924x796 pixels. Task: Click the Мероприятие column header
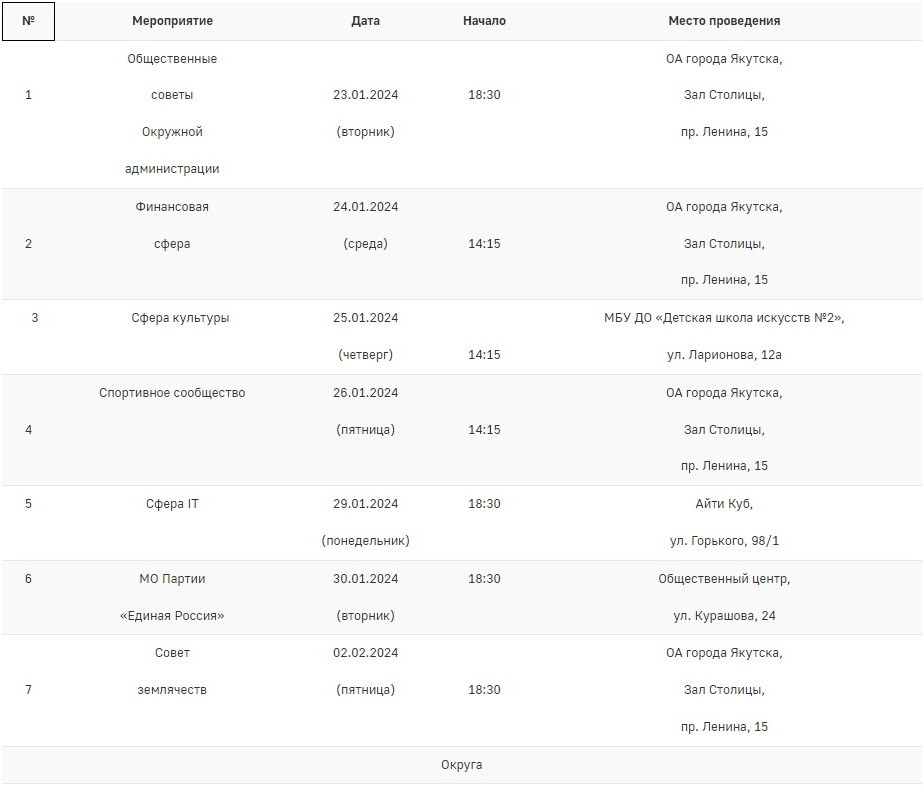click(172, 21)
